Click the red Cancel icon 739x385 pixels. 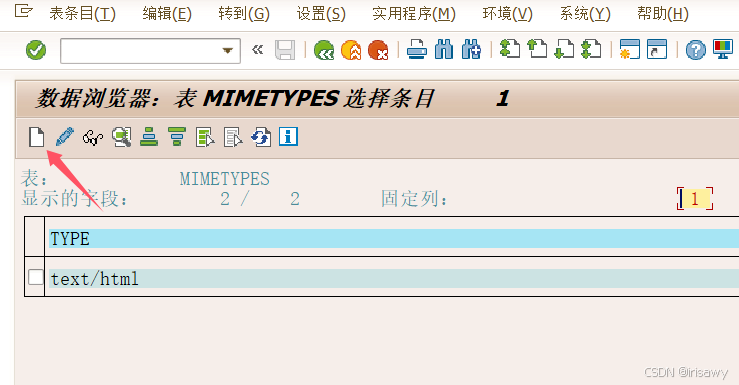point(378,50)
